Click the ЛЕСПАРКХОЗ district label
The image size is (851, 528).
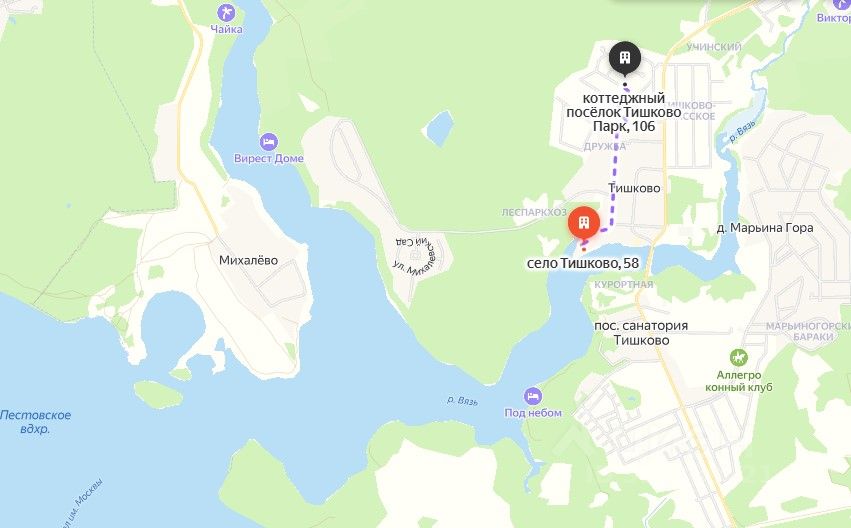[534, 213]
